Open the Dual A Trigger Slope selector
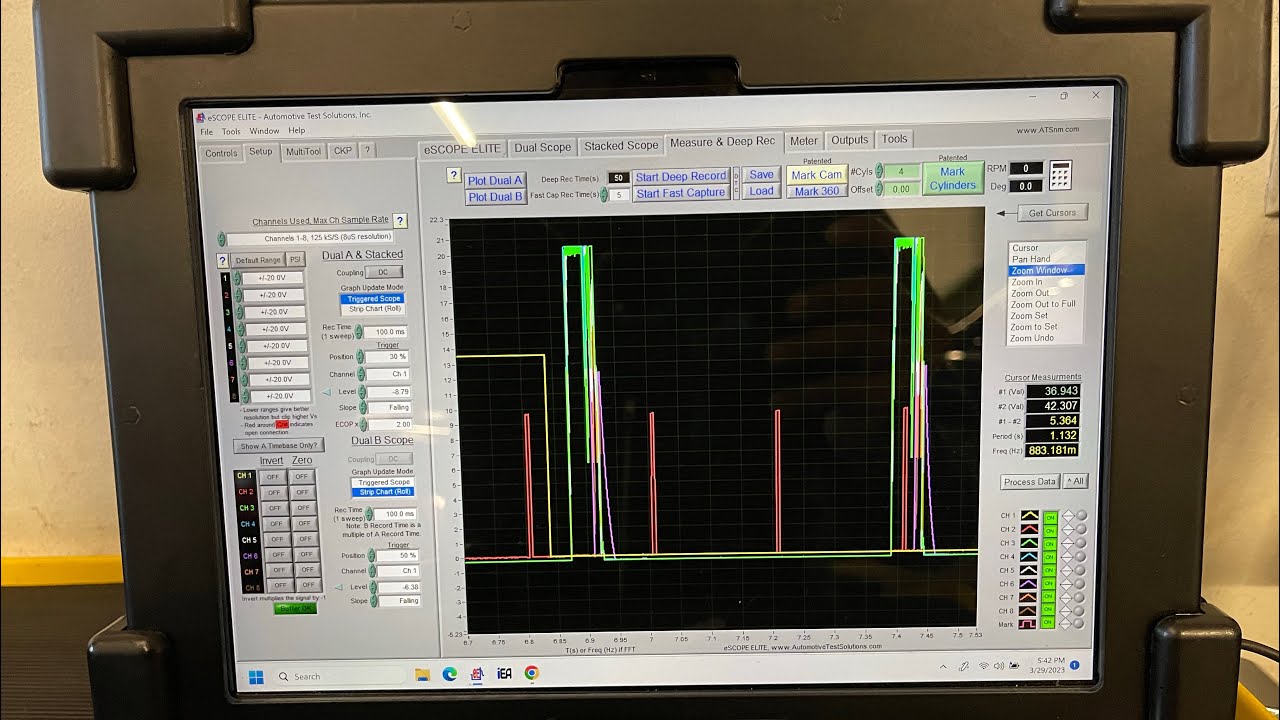This screenshot has height=720, width=1280. coord(388,409)
